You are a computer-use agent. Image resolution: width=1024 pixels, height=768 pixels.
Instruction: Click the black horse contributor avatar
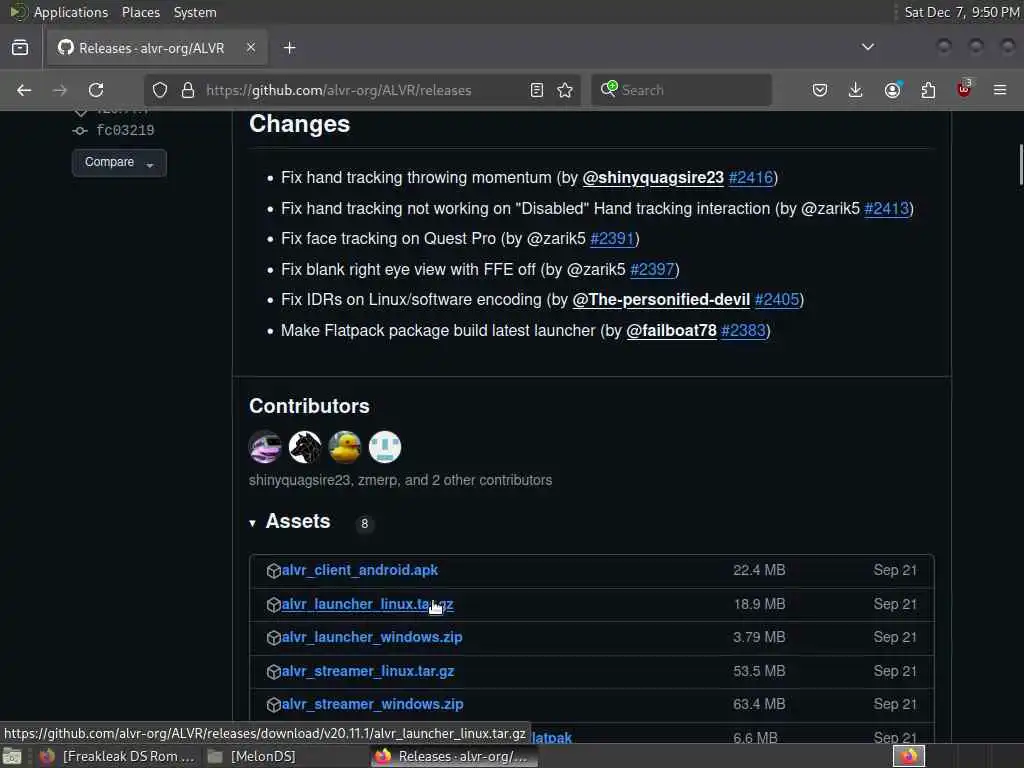pos(305,447)
